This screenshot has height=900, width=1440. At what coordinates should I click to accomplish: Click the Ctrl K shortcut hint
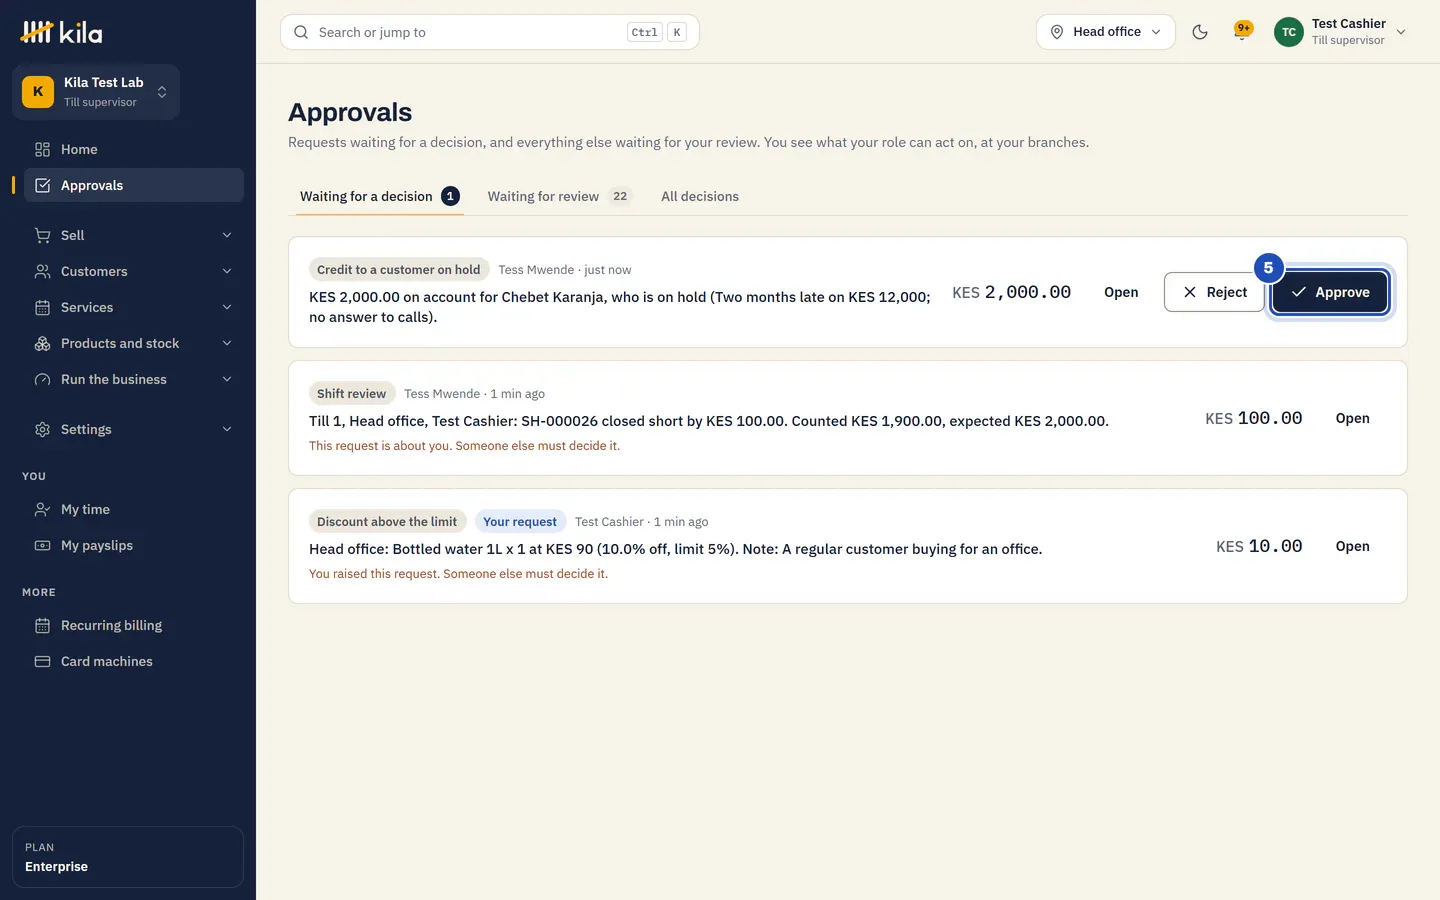coord(657,32)
